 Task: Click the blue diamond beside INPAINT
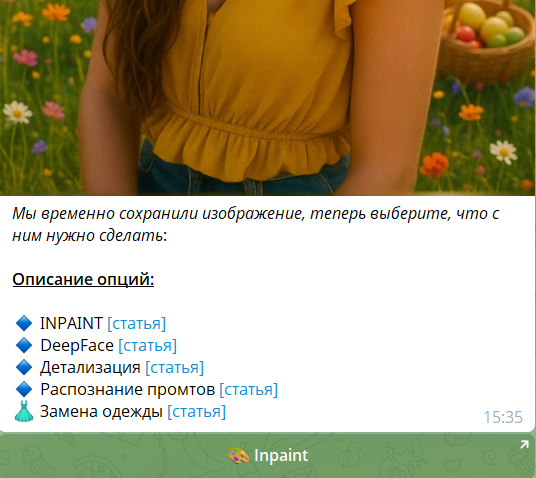(x=24, y=323)
